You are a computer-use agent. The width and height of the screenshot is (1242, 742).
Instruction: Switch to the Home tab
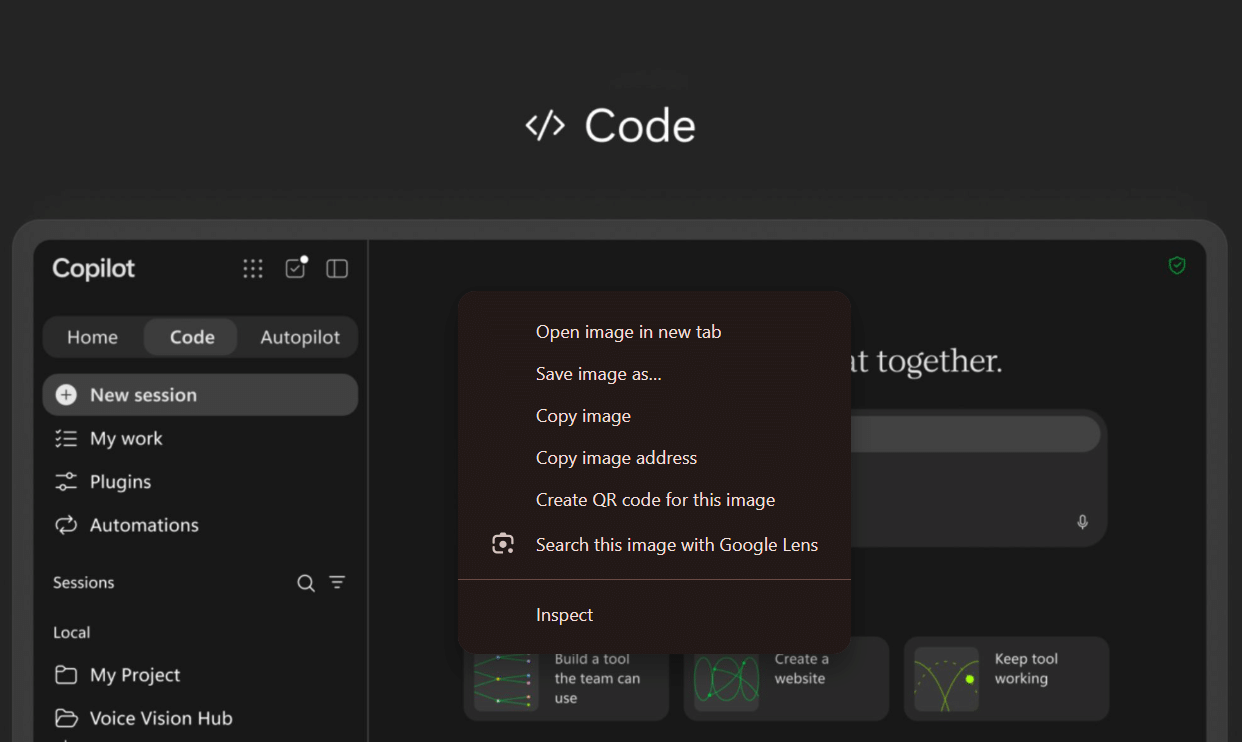[92, 337]
